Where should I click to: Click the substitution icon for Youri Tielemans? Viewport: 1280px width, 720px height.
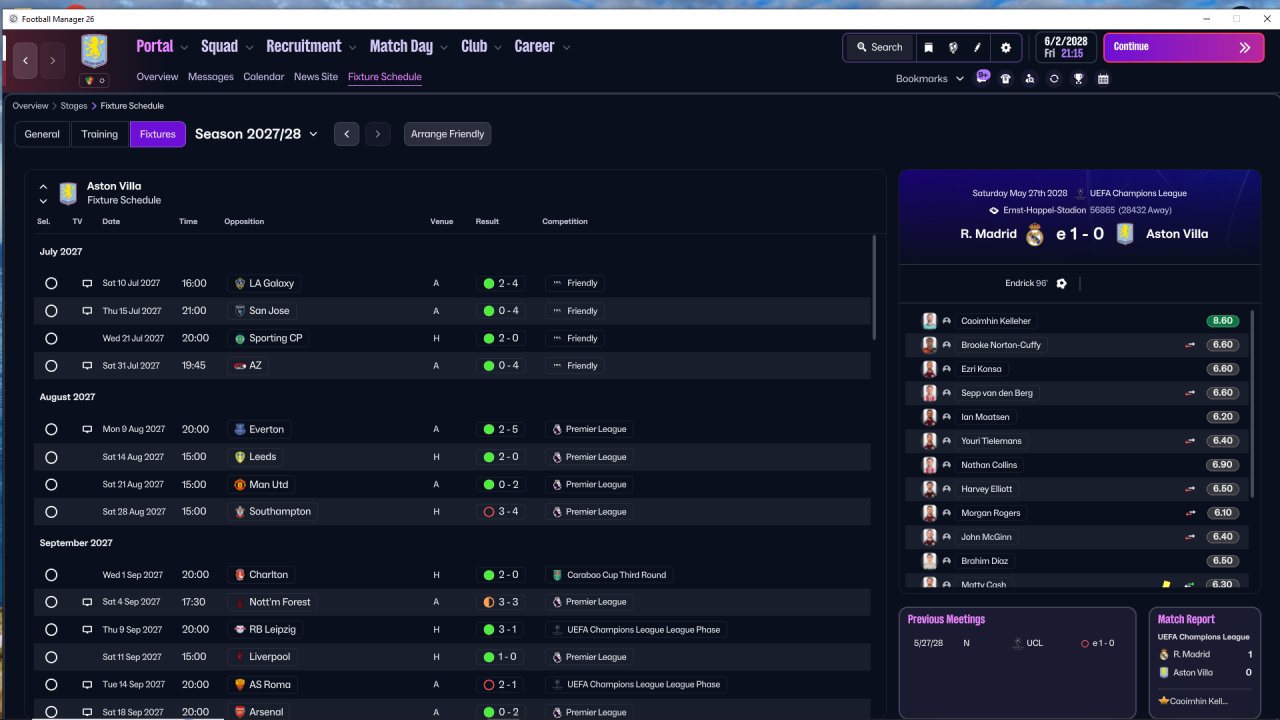[1190, 441]
